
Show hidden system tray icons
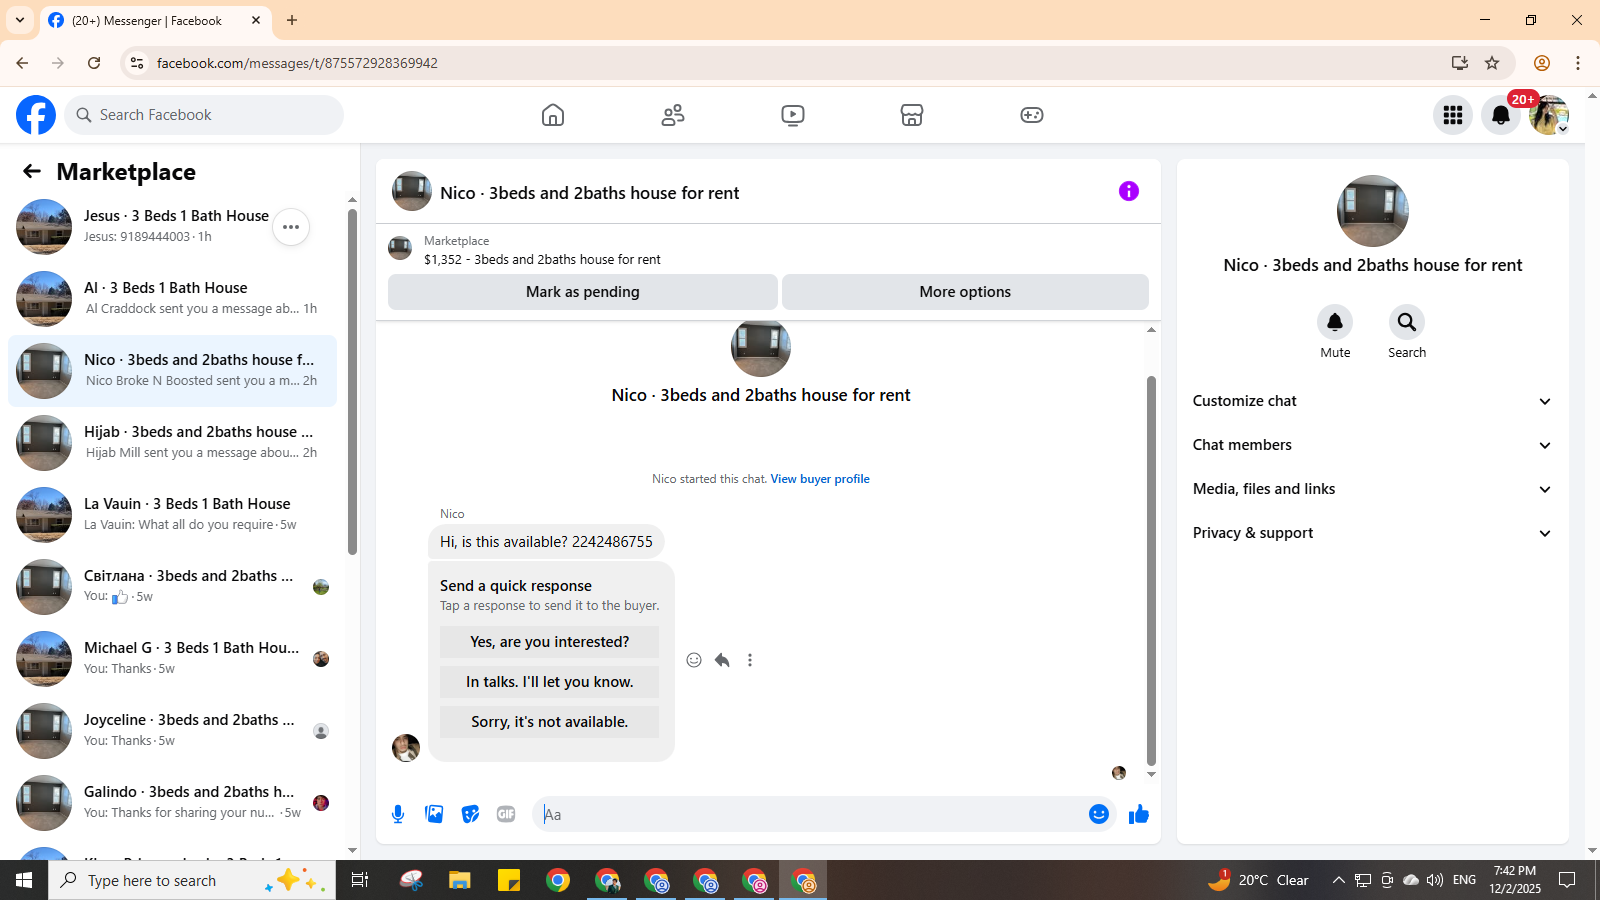[1338, 880]
